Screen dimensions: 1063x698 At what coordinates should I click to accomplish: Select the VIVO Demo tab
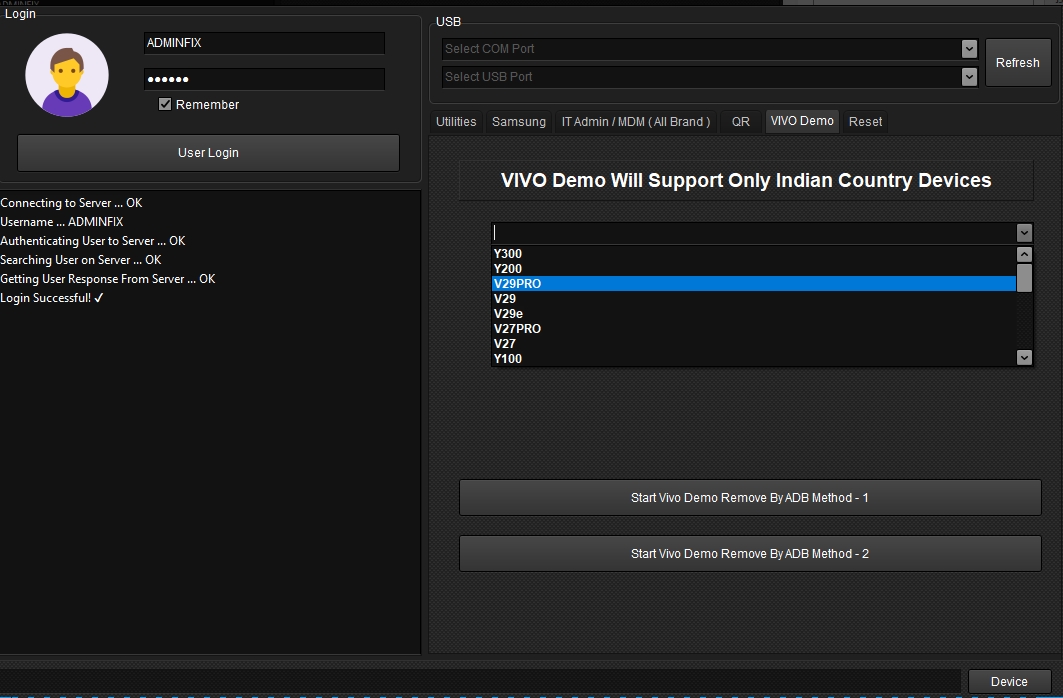[x=802, y=121]
